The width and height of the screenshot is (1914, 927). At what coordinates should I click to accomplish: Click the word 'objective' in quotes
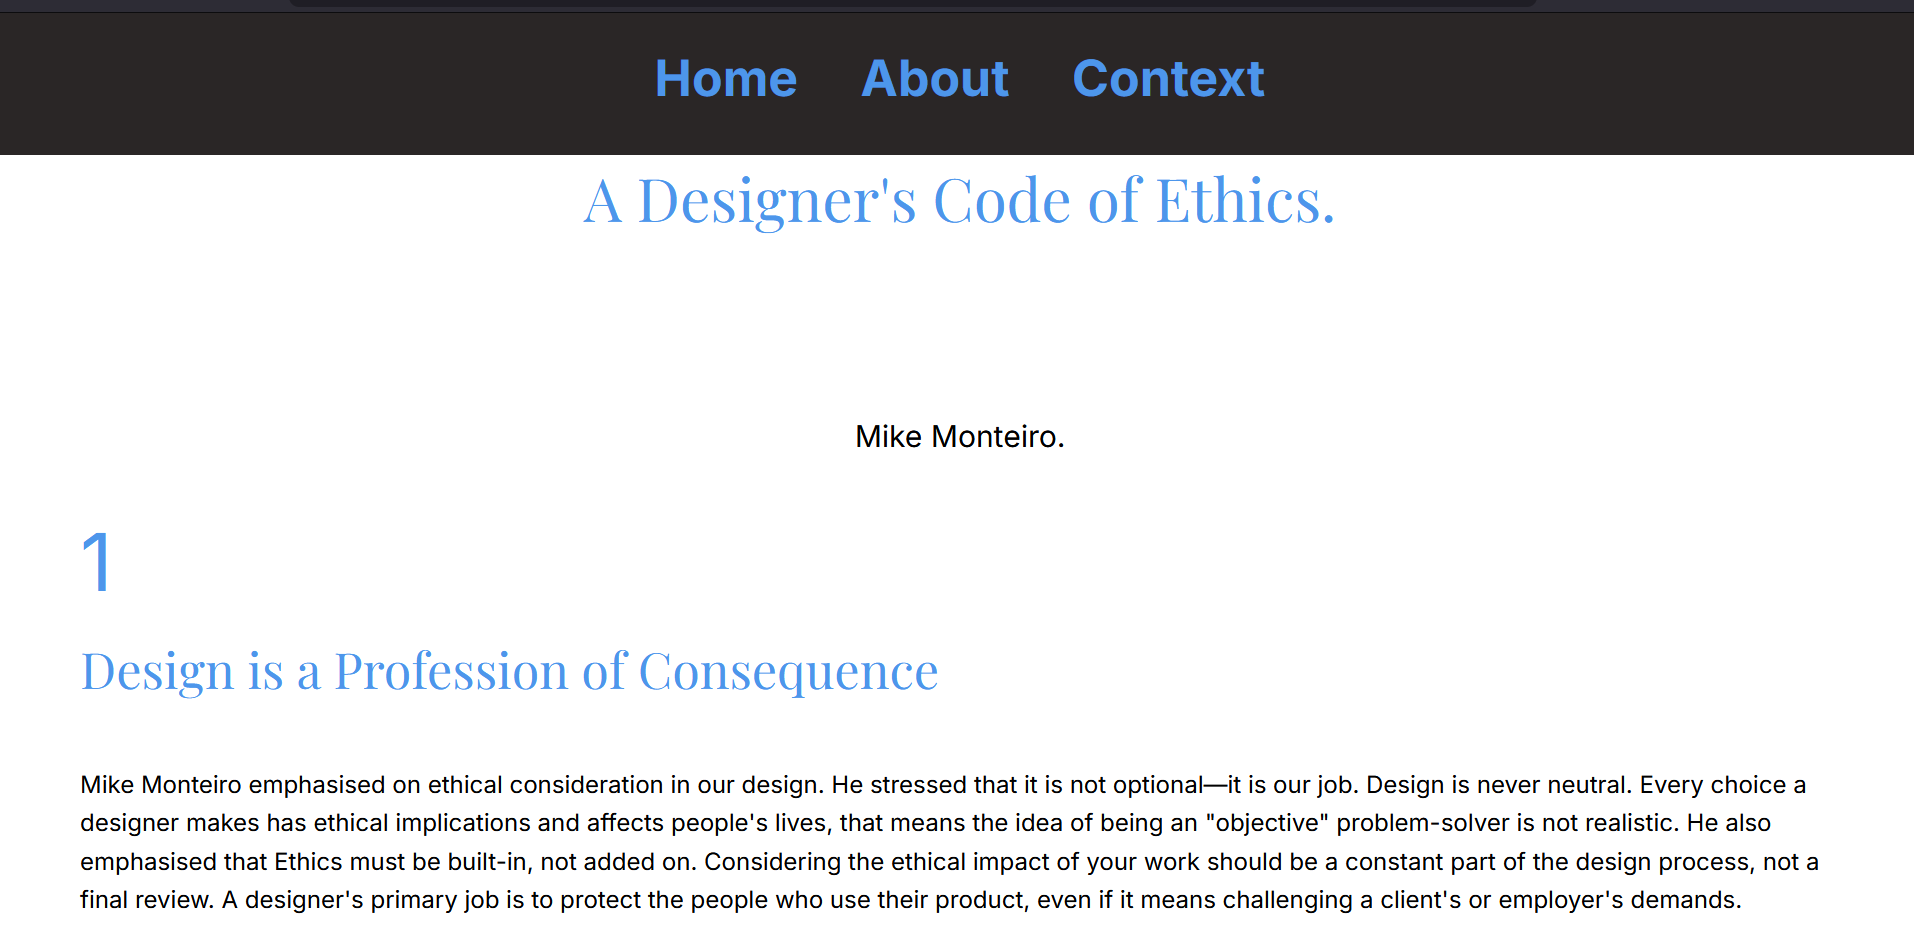click(x=1267, y=823)
